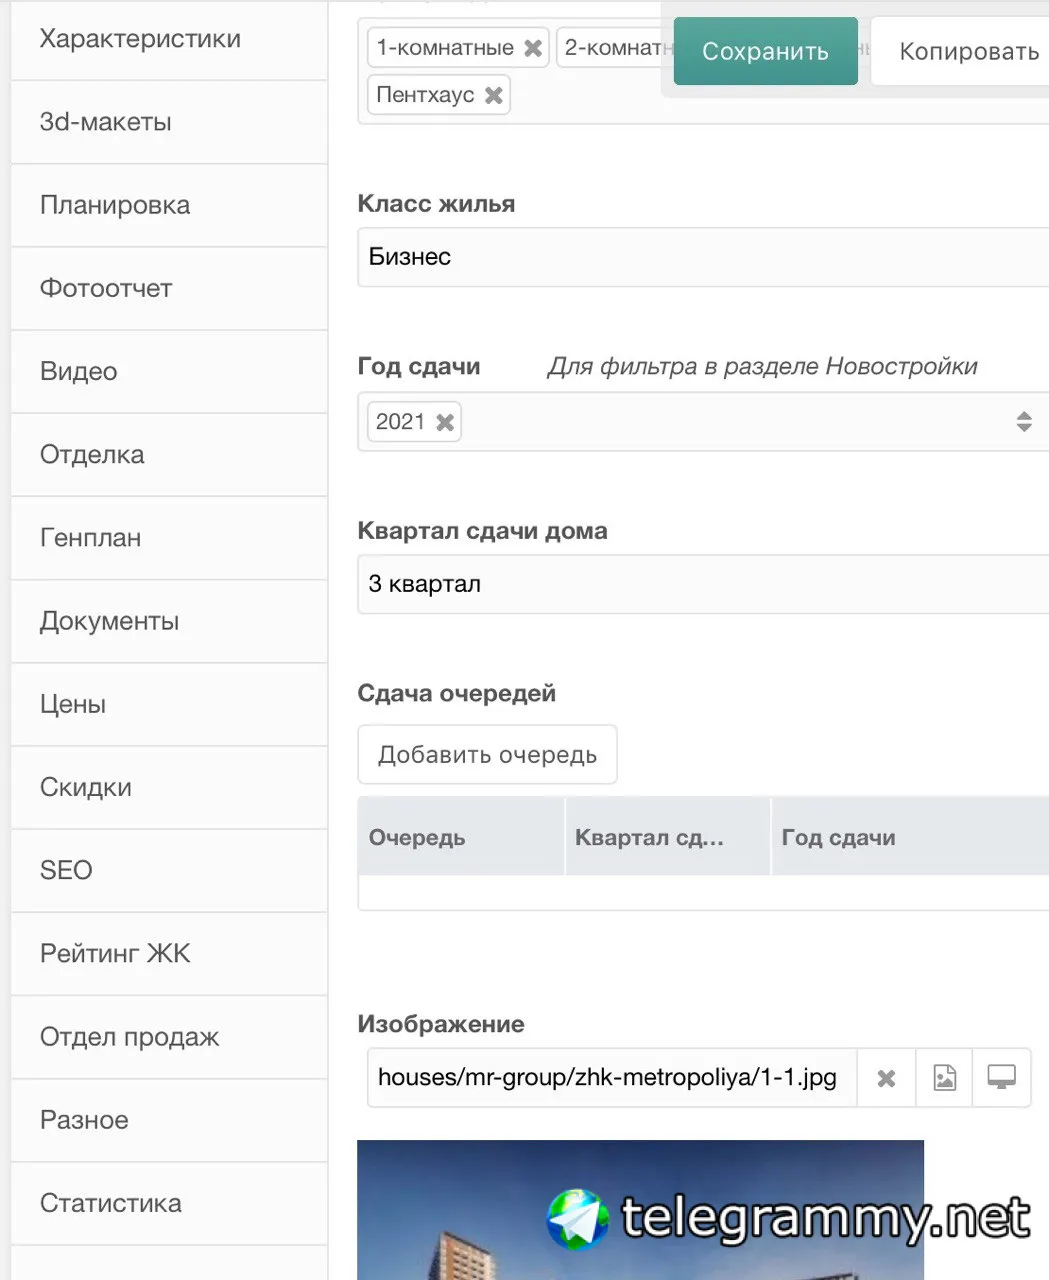Open the Квартал сдачи дома dropdown

[x=702, y=584]
